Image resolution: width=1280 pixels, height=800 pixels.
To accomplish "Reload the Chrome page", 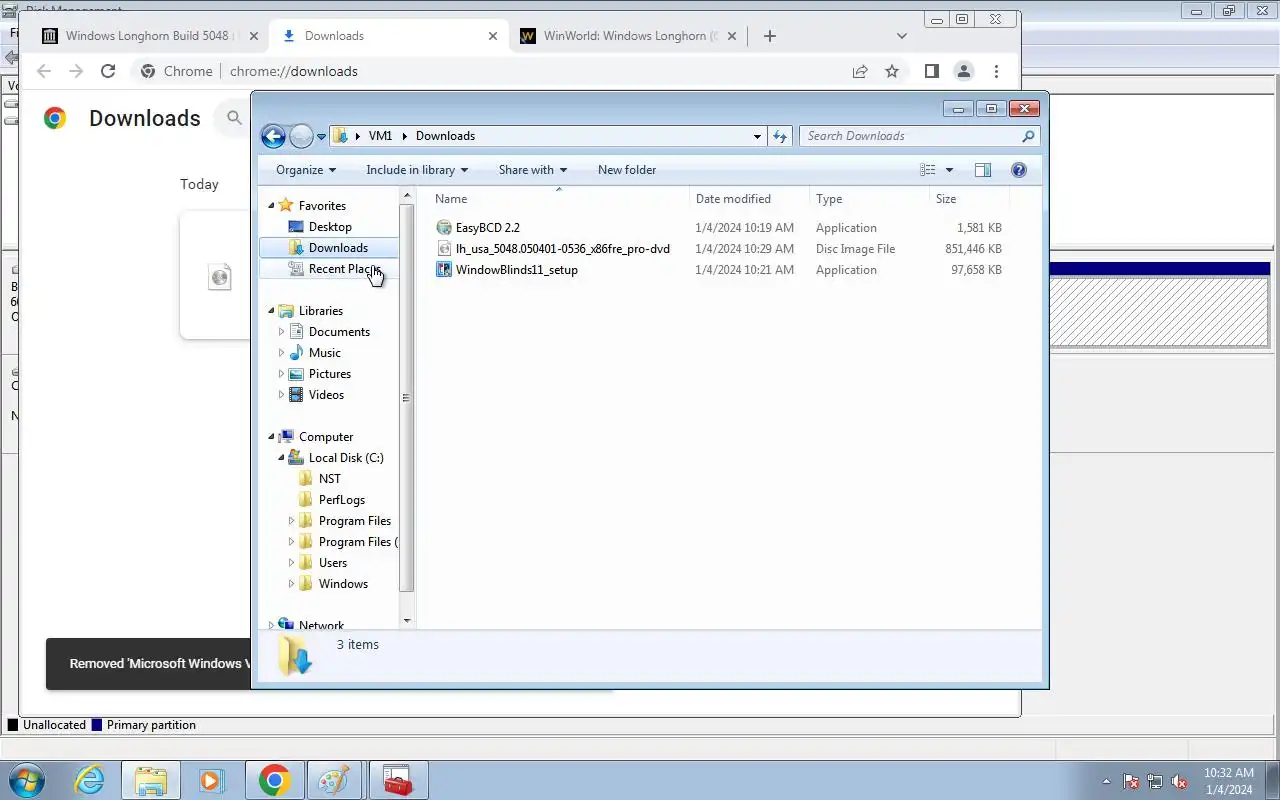I will 108,71.
